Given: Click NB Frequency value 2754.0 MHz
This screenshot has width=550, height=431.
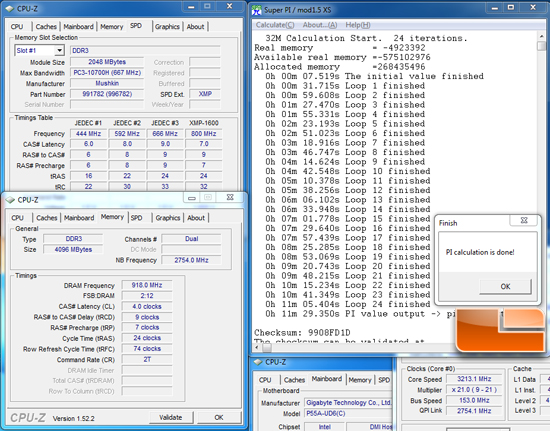Looking at the screenshot, I should tap(192, 260).
